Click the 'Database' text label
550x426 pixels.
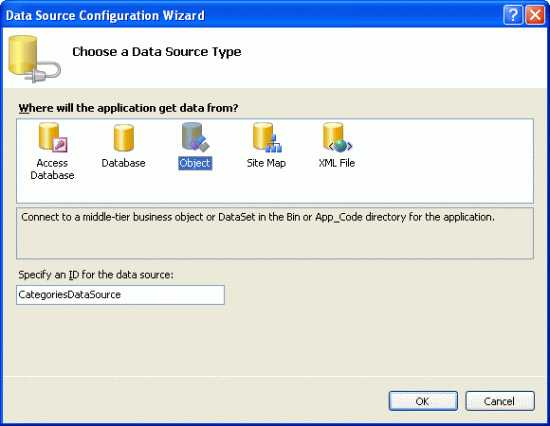pos(123,163)
